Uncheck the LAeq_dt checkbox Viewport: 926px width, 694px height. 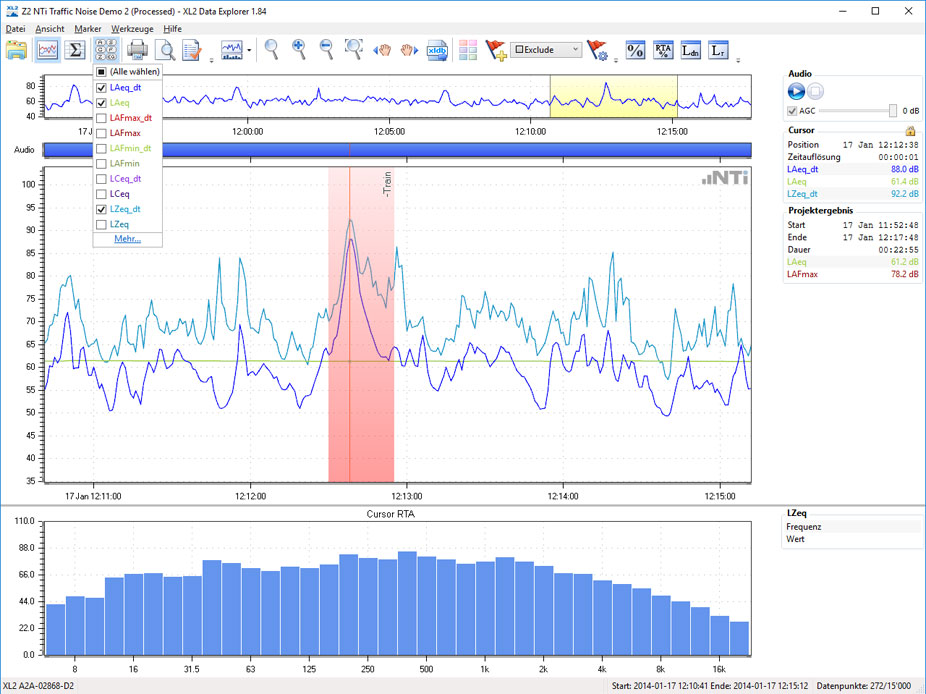[x=101, y=88]
